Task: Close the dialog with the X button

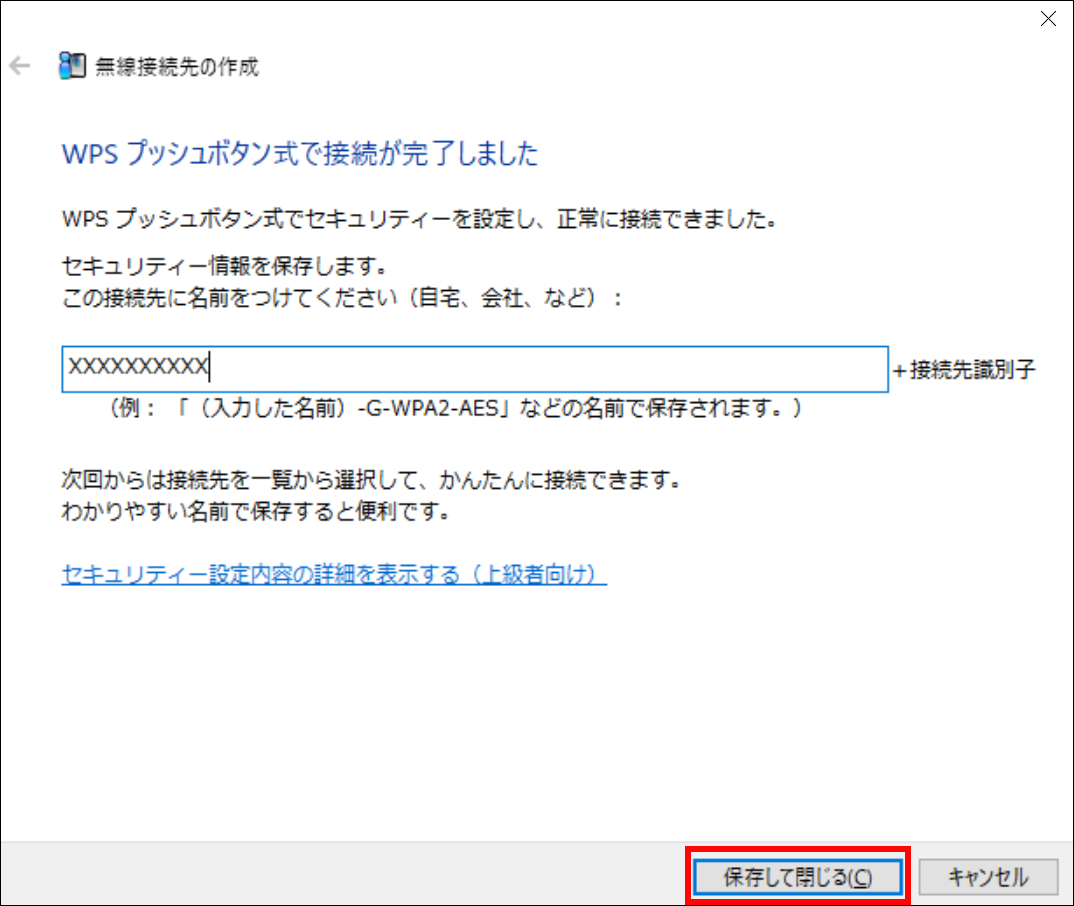Action: 1048,19
